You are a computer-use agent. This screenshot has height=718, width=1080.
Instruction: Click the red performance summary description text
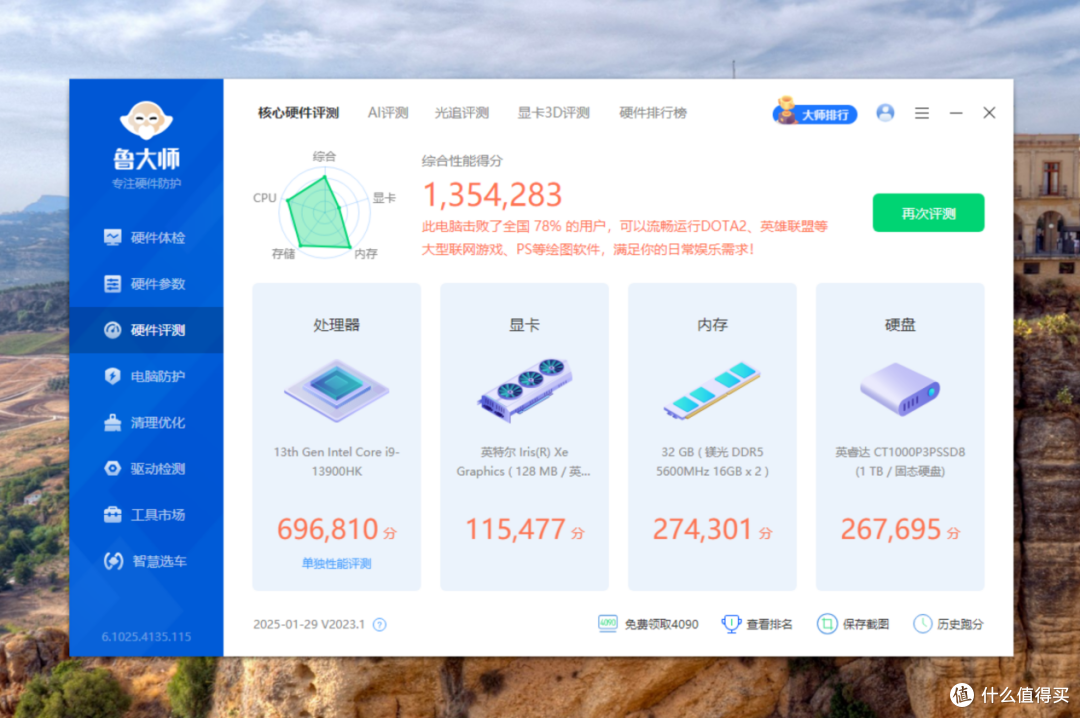624,238
